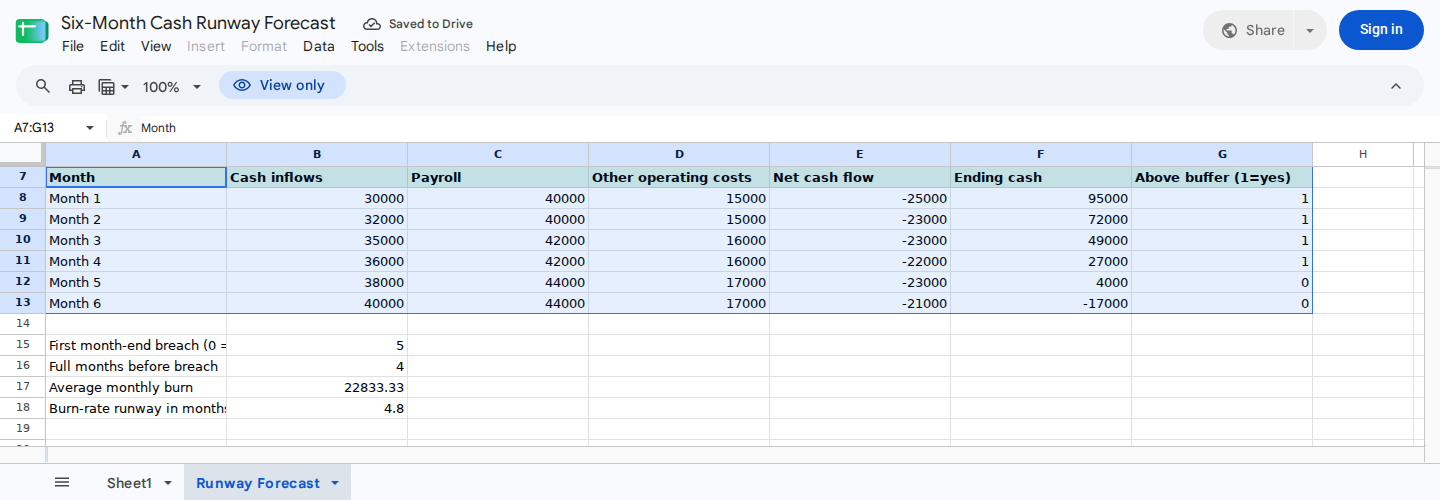Open the File menu
Viewport: 1440px width, 500px height.
tap(73, 46)
